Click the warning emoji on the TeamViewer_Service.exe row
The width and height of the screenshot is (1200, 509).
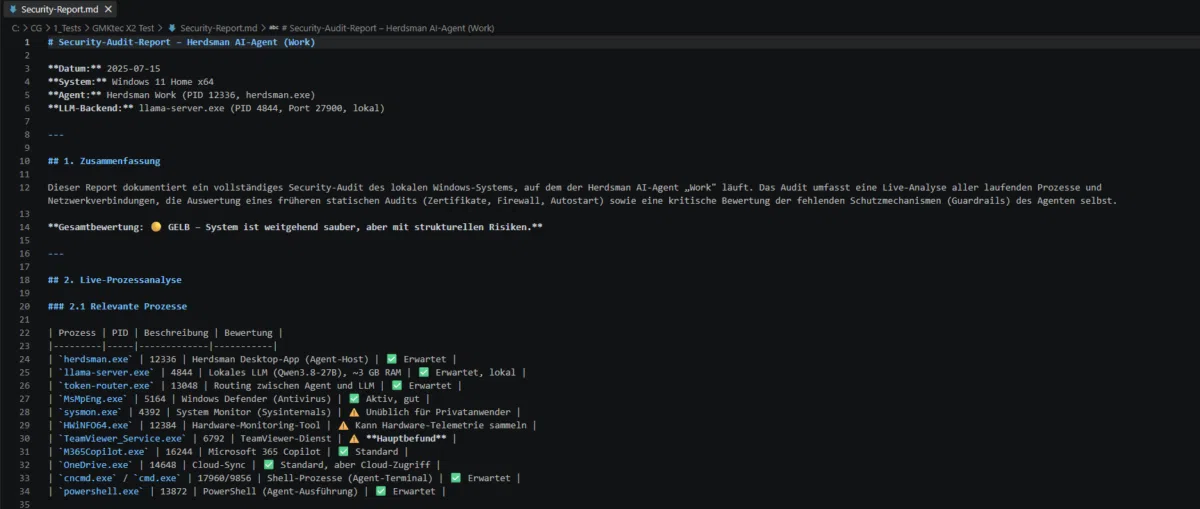(x=355, y=438)
